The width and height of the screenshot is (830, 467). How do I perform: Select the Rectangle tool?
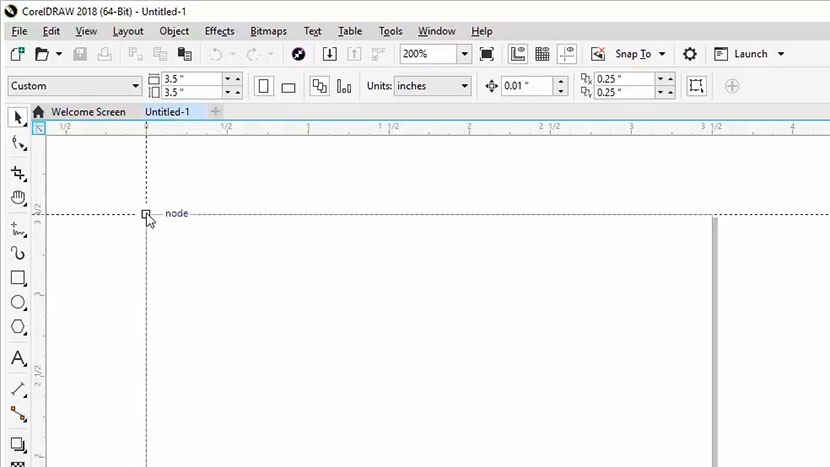(x=18, y=278)
